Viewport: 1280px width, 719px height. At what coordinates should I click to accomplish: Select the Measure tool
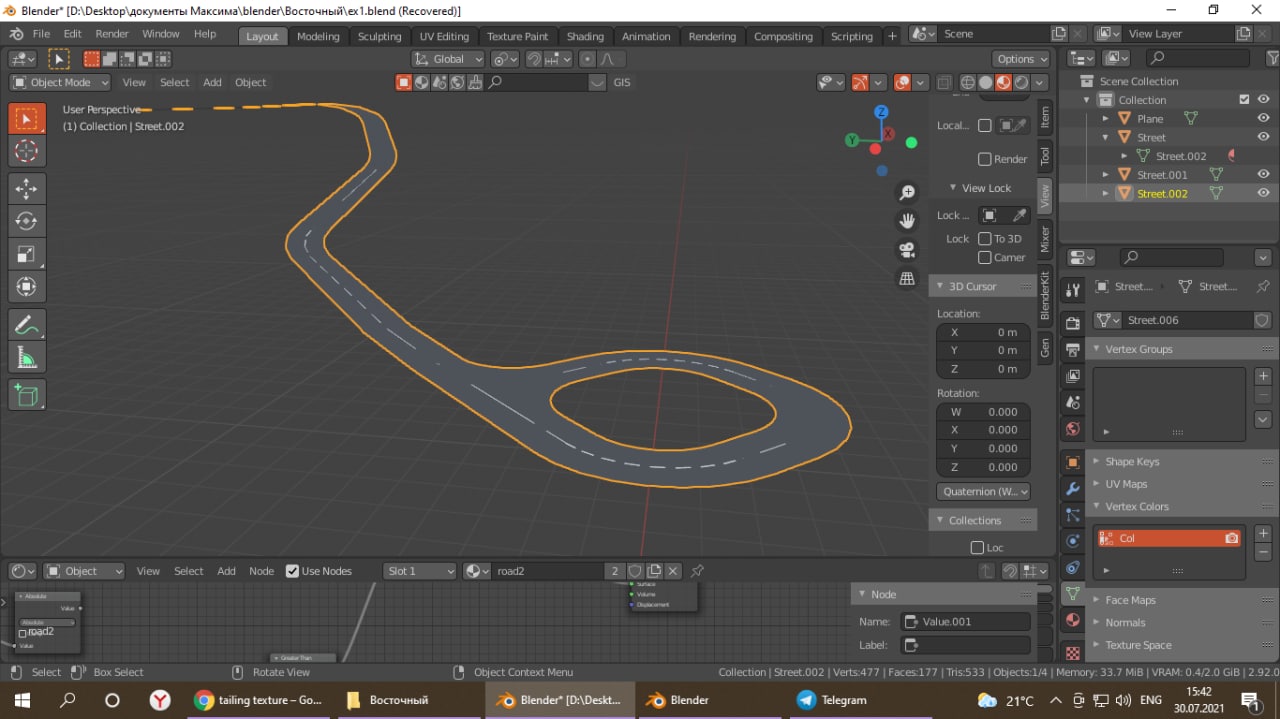pos(27,358)
